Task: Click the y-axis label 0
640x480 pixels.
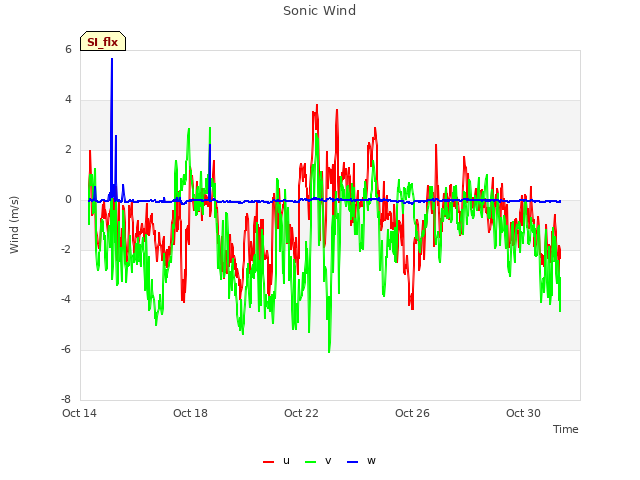Action: (x=68, y=200)
